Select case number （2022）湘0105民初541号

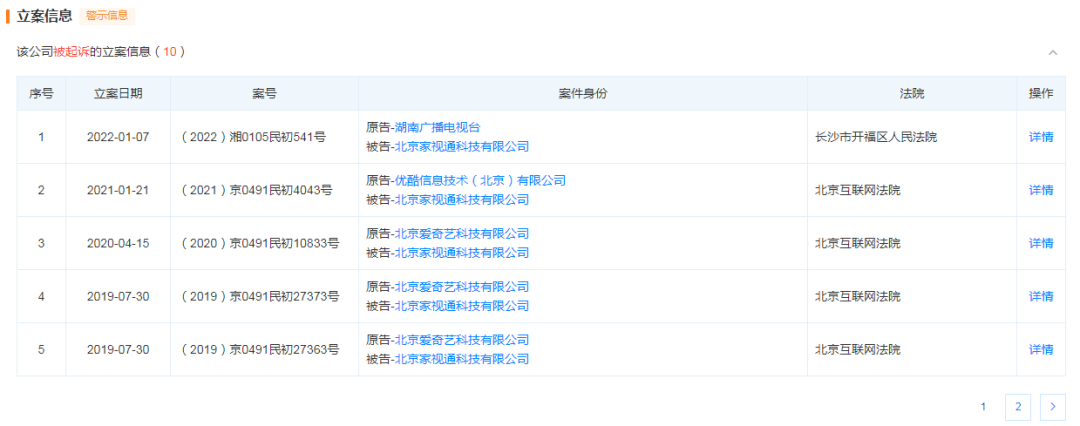[x=253, y=137]
